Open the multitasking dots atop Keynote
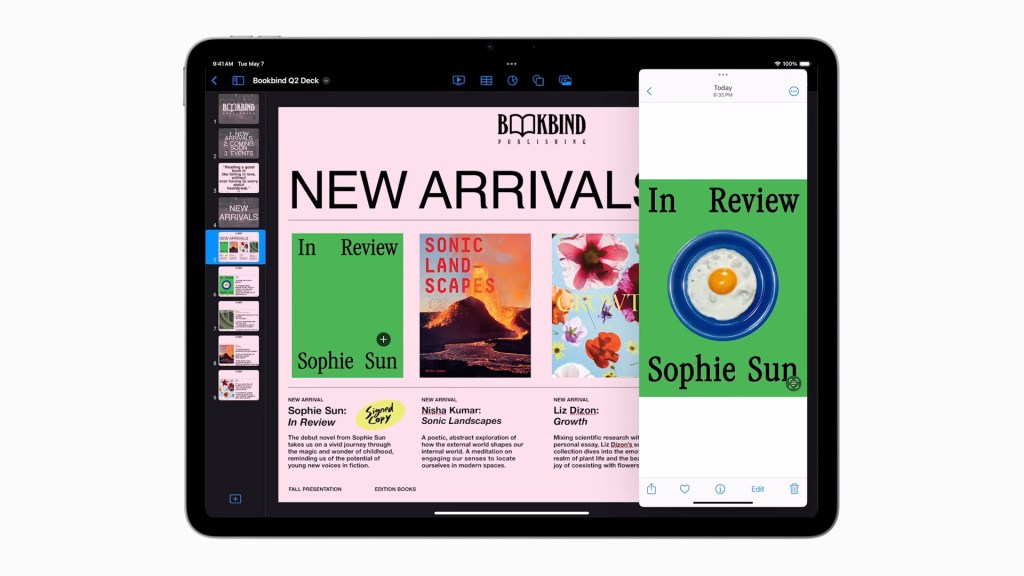Screen dimensions: 1024x576 pos(512,63)
